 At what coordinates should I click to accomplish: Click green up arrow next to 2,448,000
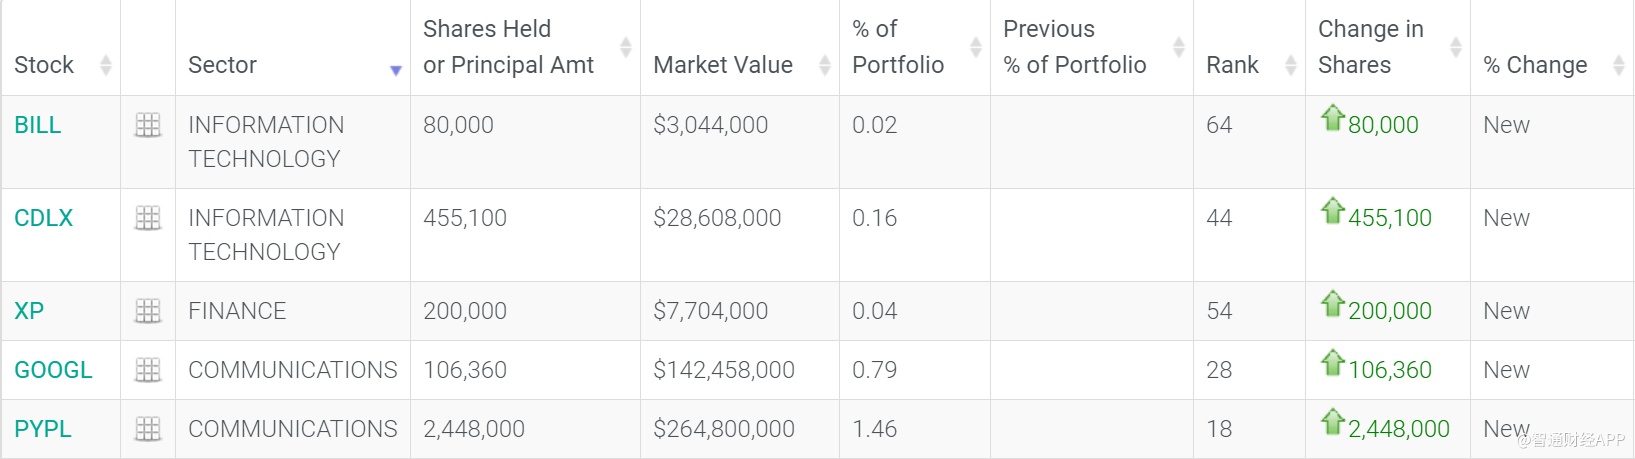[x=1332, y=422]
